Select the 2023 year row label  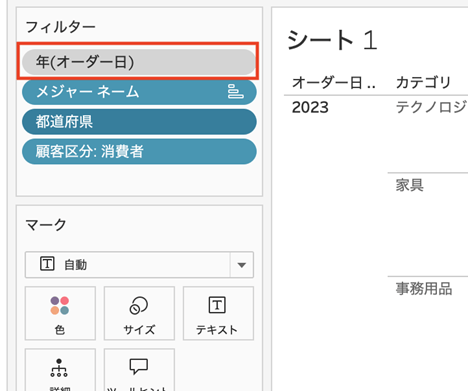tap(310, 107)
